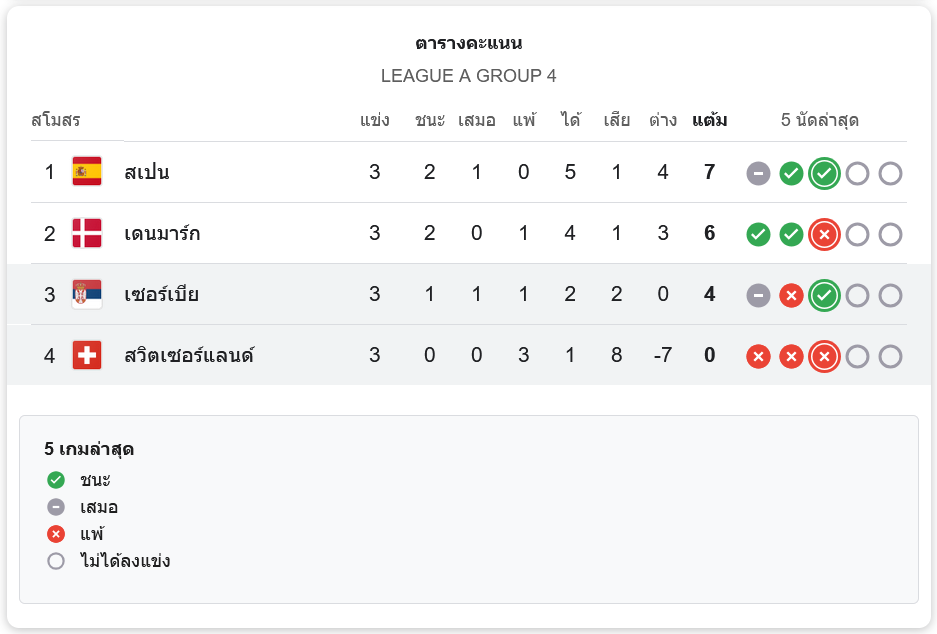Screen dimensions: 937x634
Task: Open the สวิตเซอร์แลนด์ team link
Action: 189,355
